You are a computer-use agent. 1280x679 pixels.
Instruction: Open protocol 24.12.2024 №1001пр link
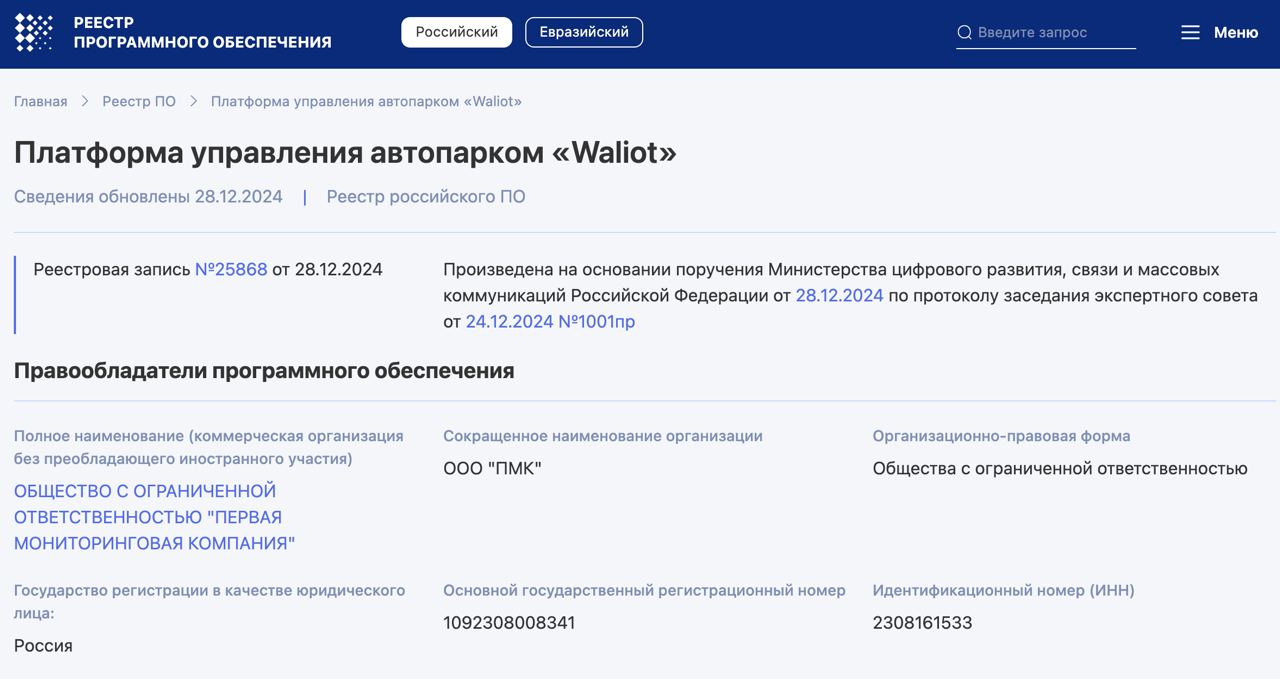(x=550, y=321)
